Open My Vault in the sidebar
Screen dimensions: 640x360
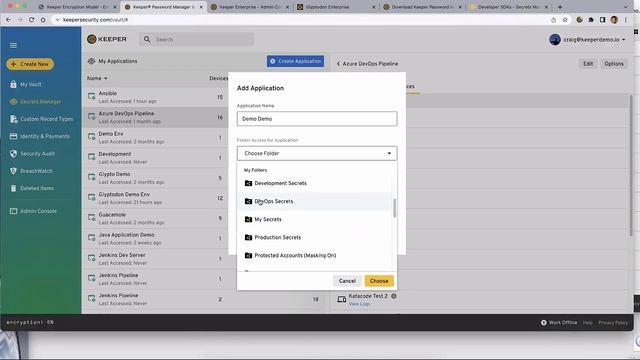[31, 84]
